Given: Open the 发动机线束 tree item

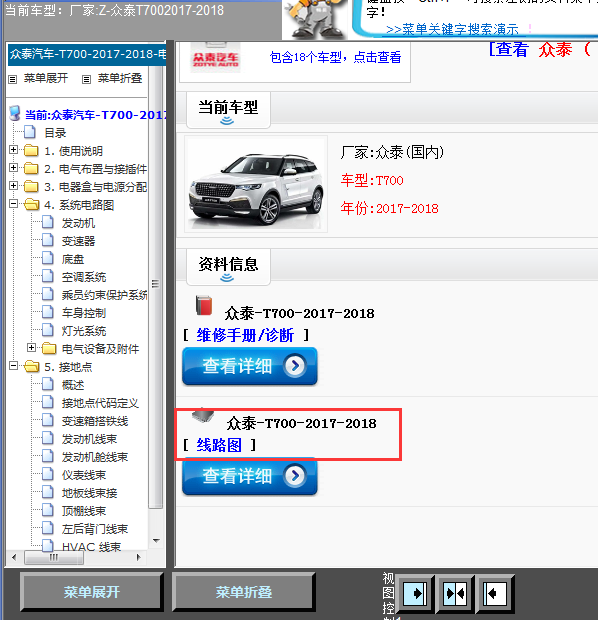Looking at the screenshot, I should coord(89,439).
